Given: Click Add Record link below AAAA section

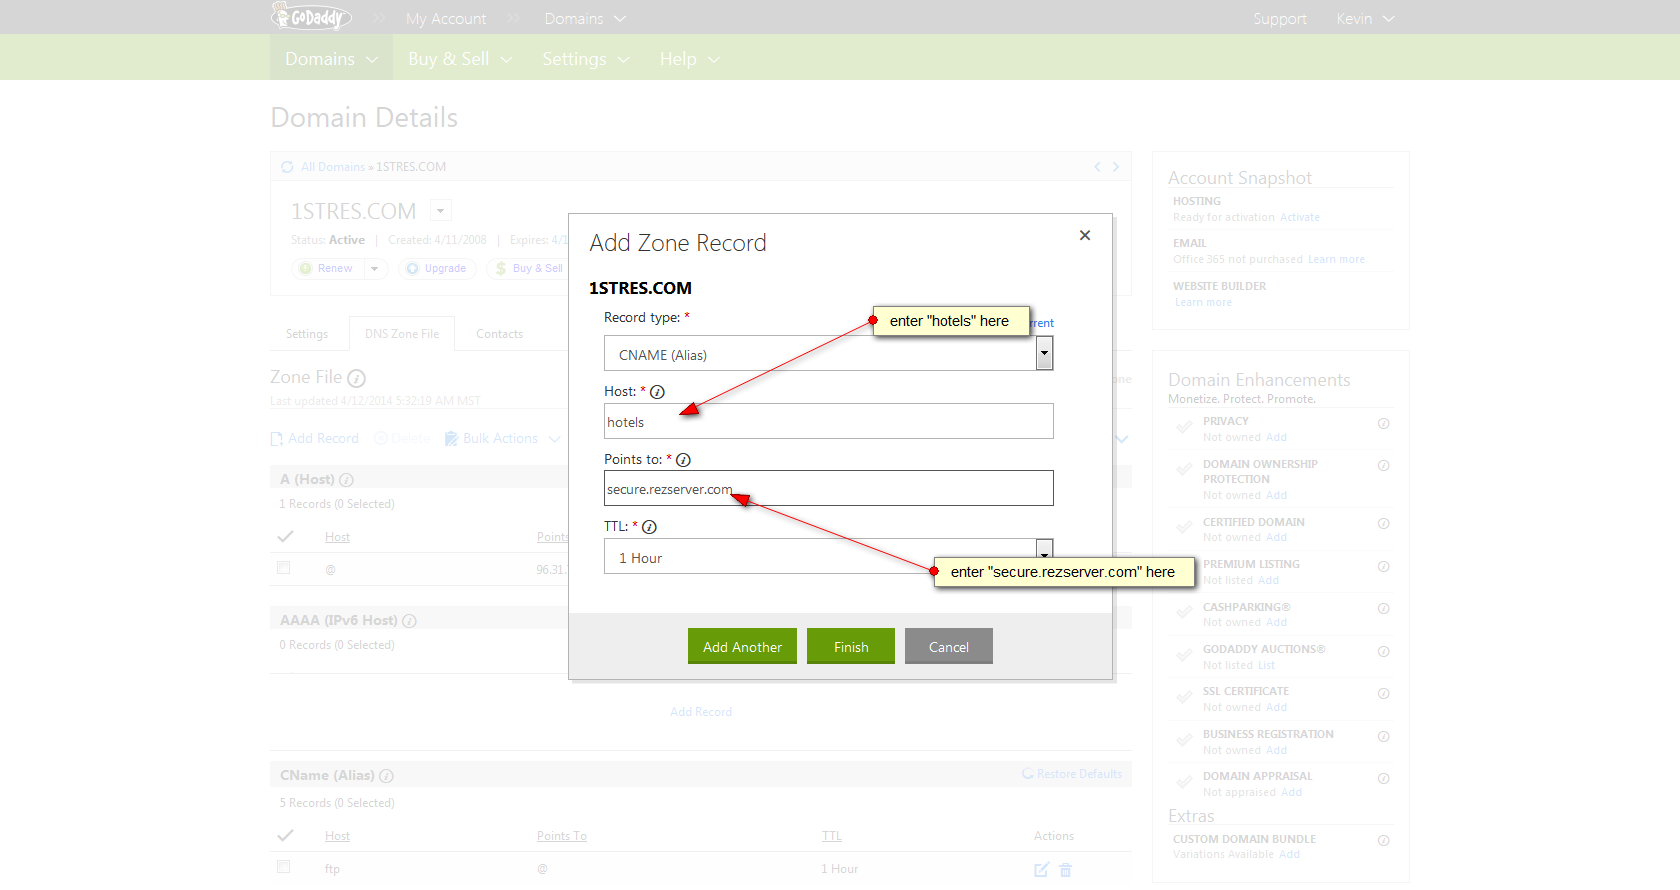Looking at the screenshot, I should click(x=701, y=712).
